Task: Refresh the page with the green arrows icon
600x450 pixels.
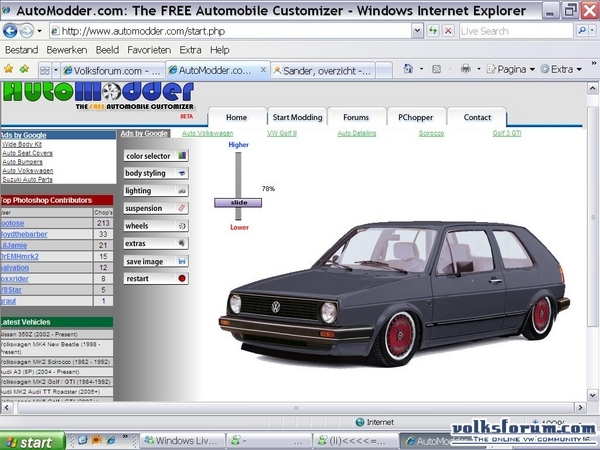Action: 433,31
